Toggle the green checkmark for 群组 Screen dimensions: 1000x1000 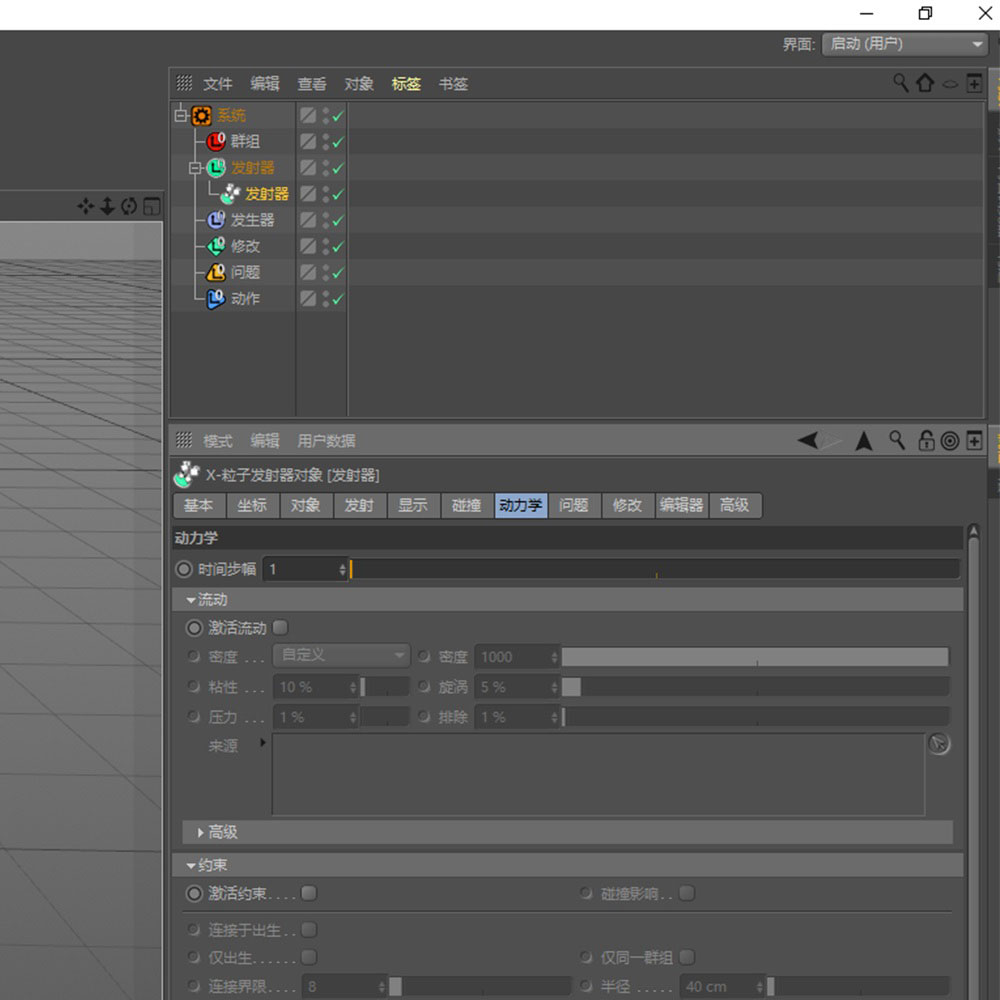(x=337, y=142)
